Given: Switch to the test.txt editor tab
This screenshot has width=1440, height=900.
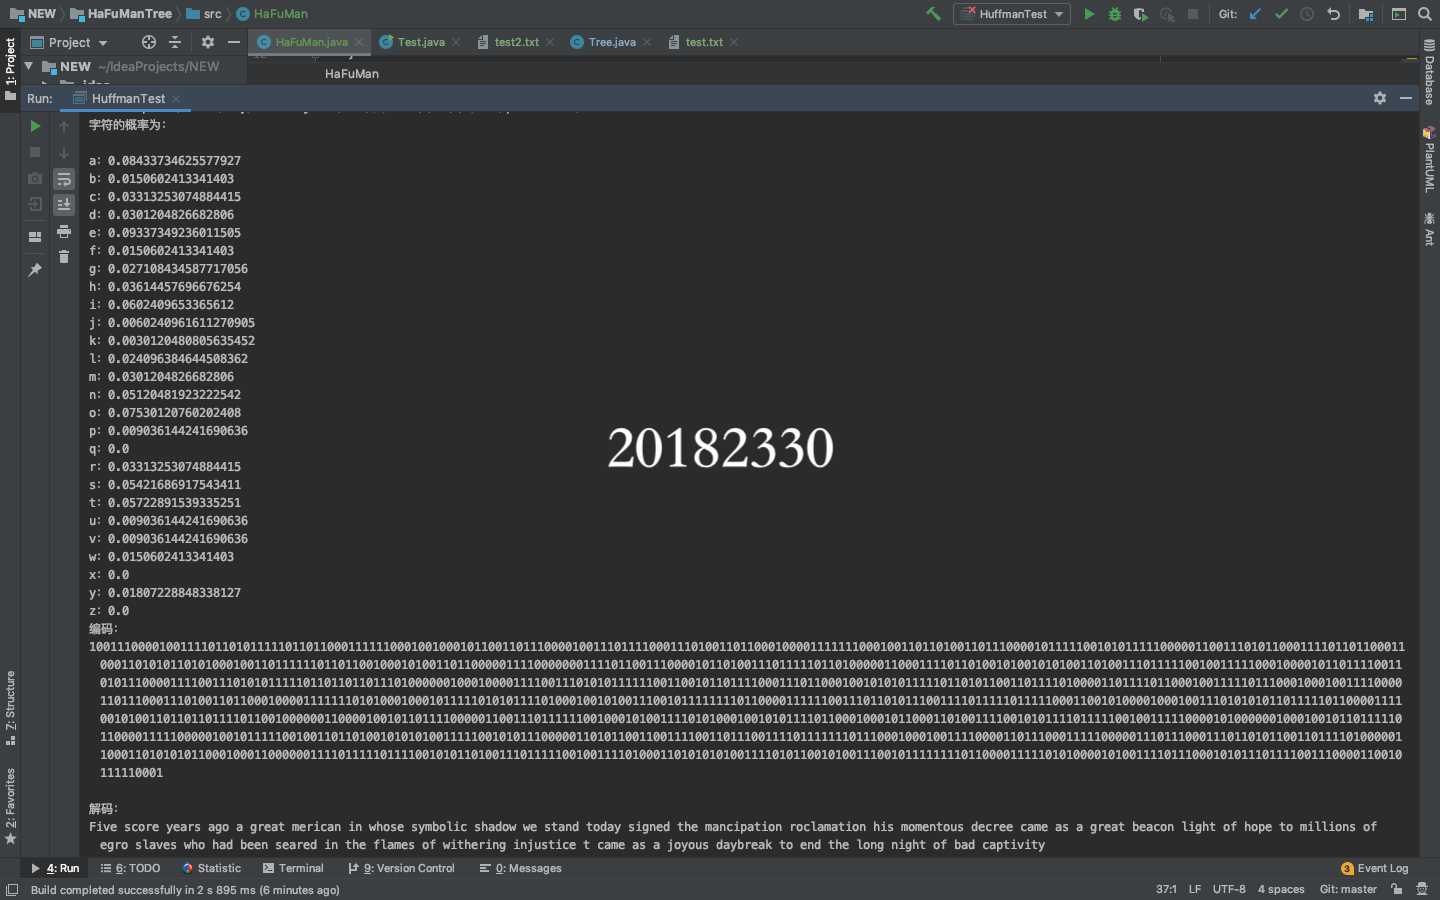Looking at the screenshot, I should (x=704, y=42).
